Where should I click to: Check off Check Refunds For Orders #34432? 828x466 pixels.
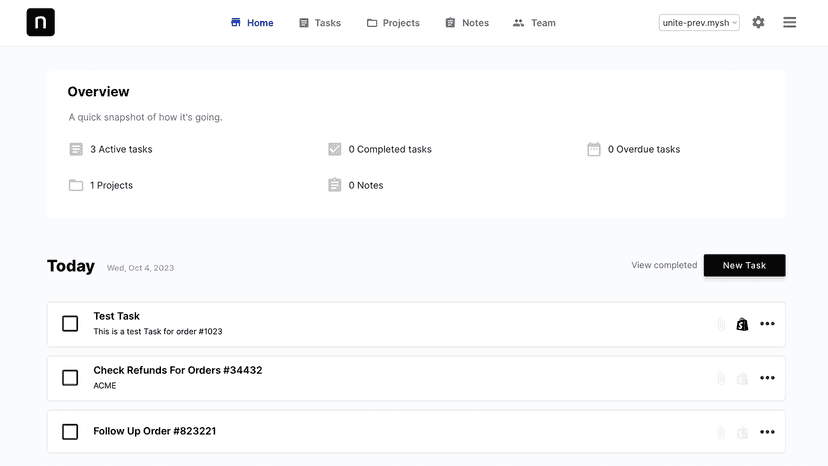(70, 378)
